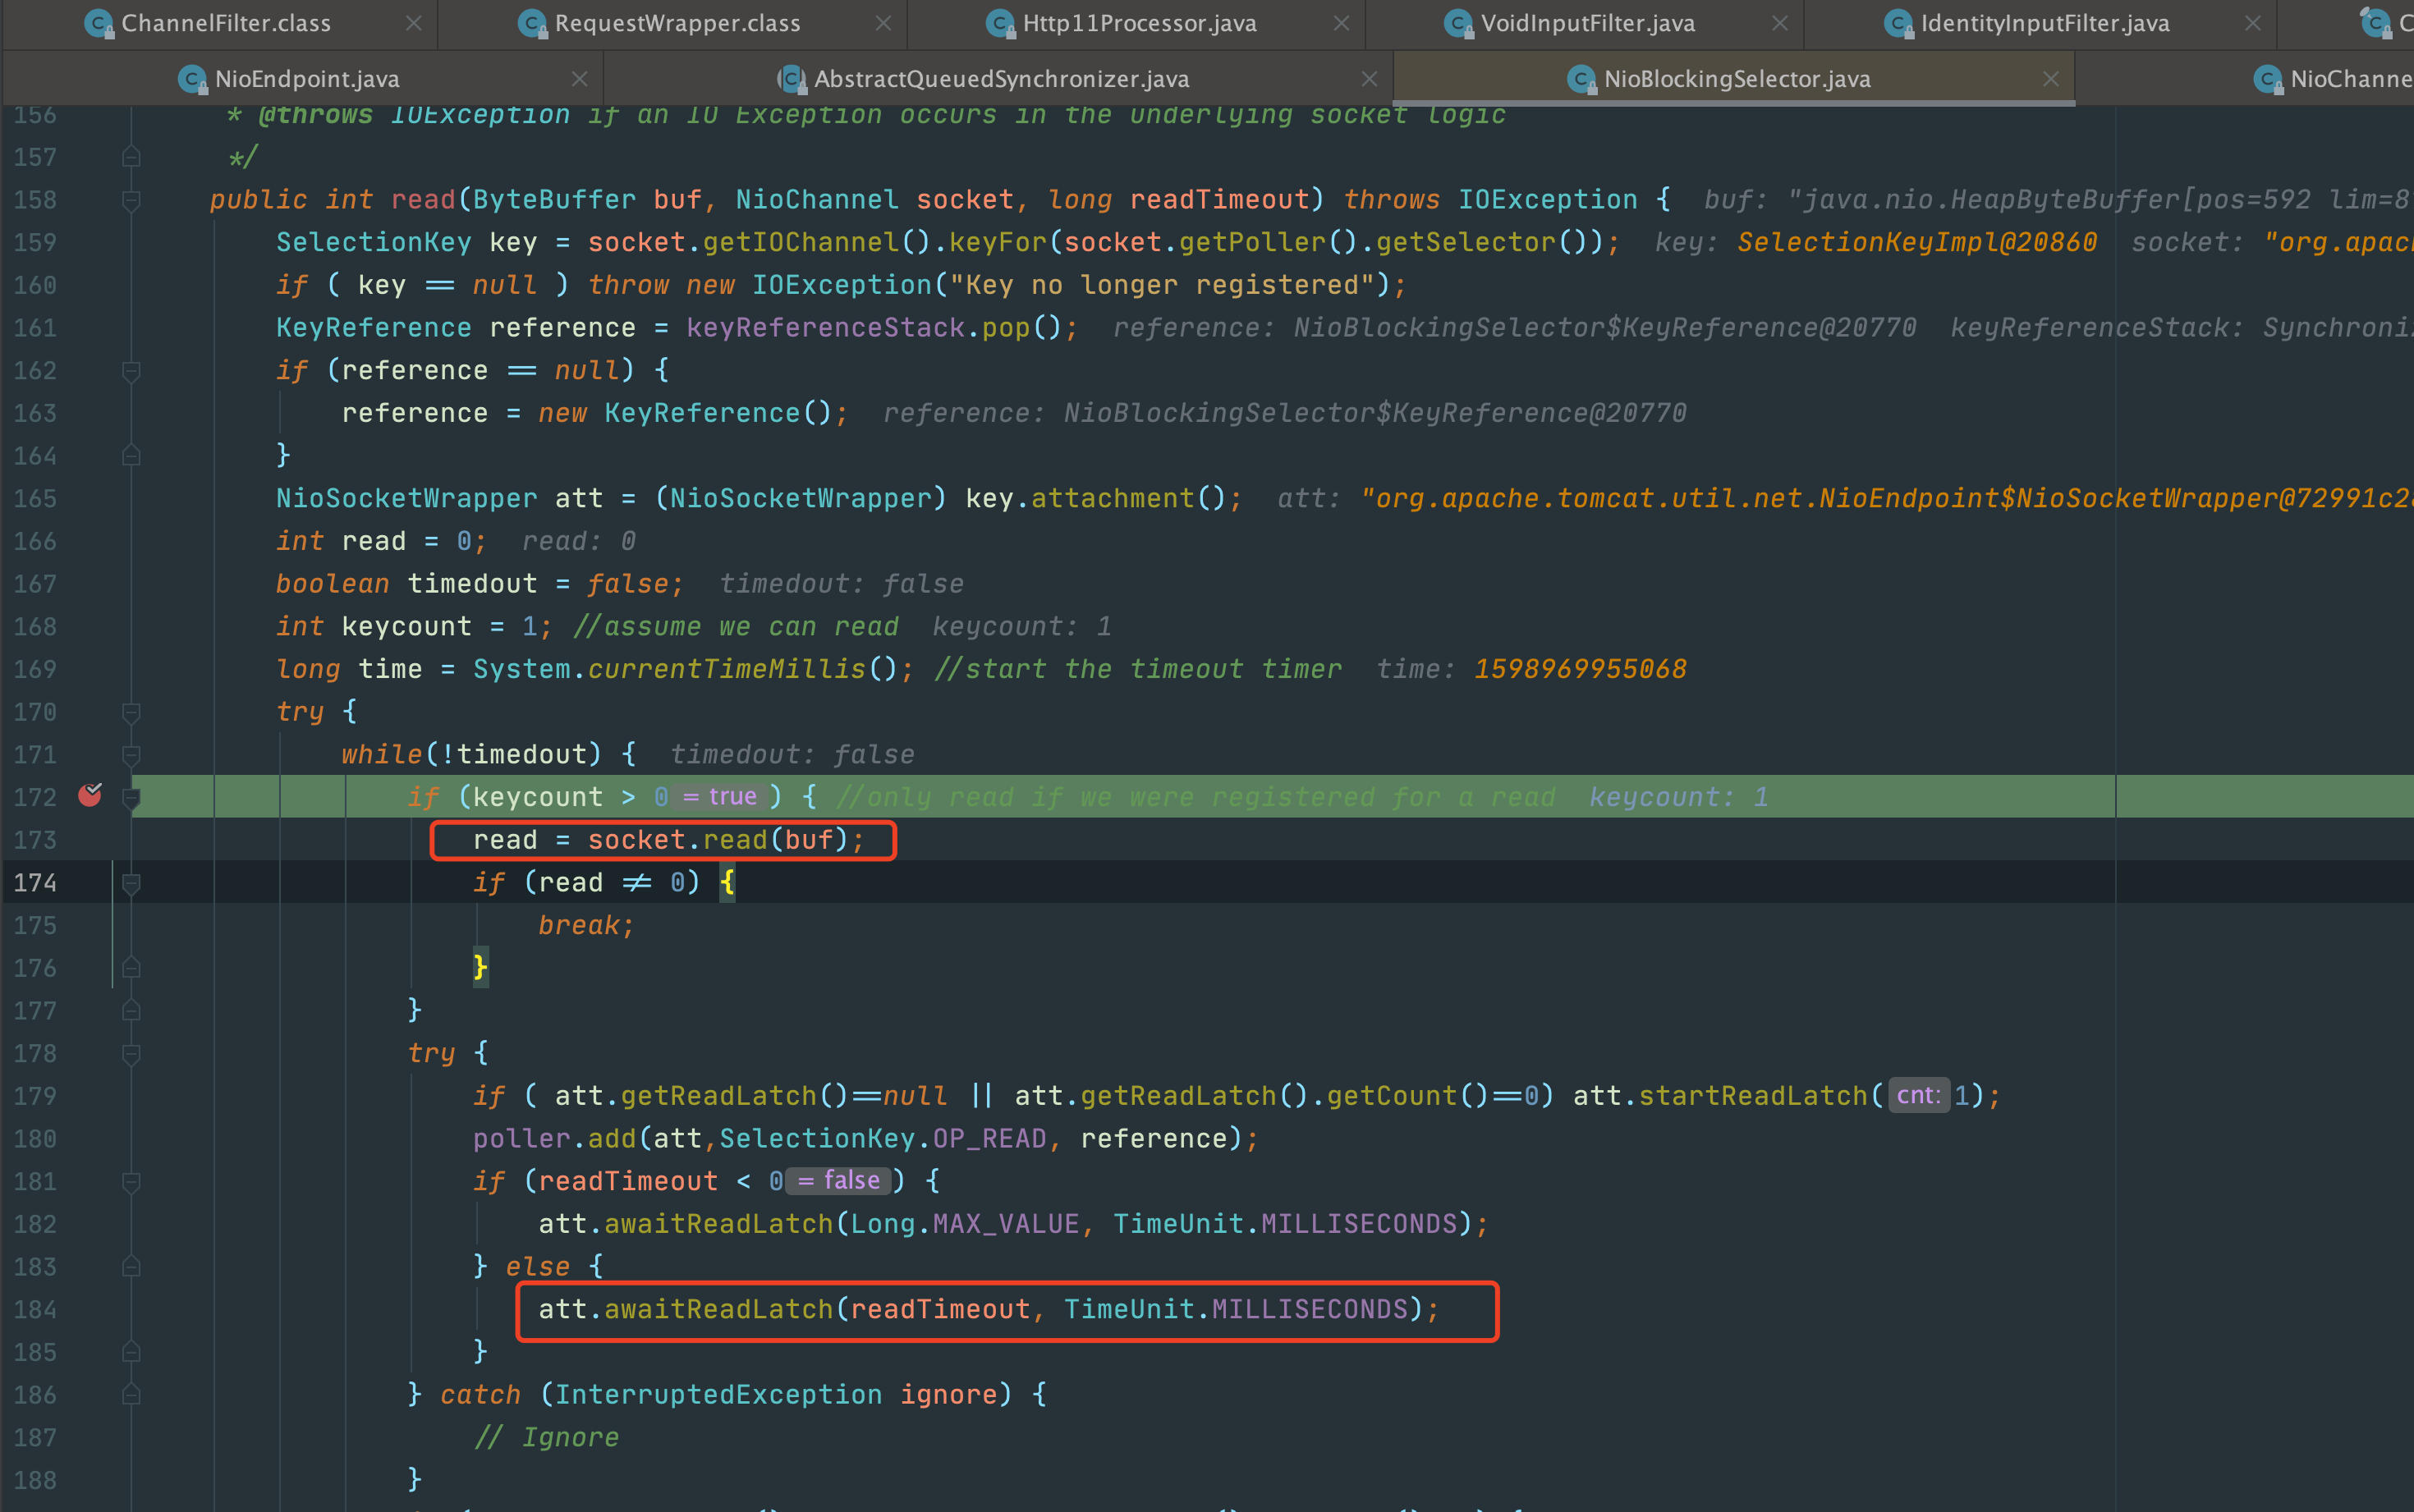Toggle the breakpoint on line 172
Screen dimensions: 2414x1512
click(x=90, y=796)
